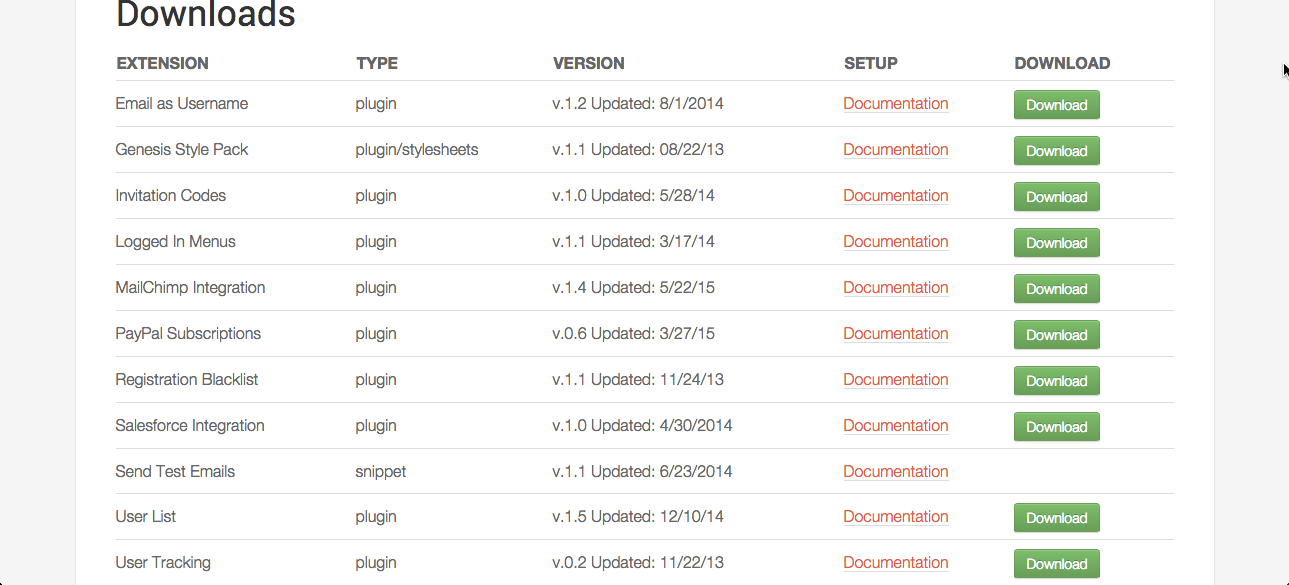This screenshot has width=1289, height=585.
Task: Download the Salesforce Integration plugin
Action: click(x=1056, y=427)
